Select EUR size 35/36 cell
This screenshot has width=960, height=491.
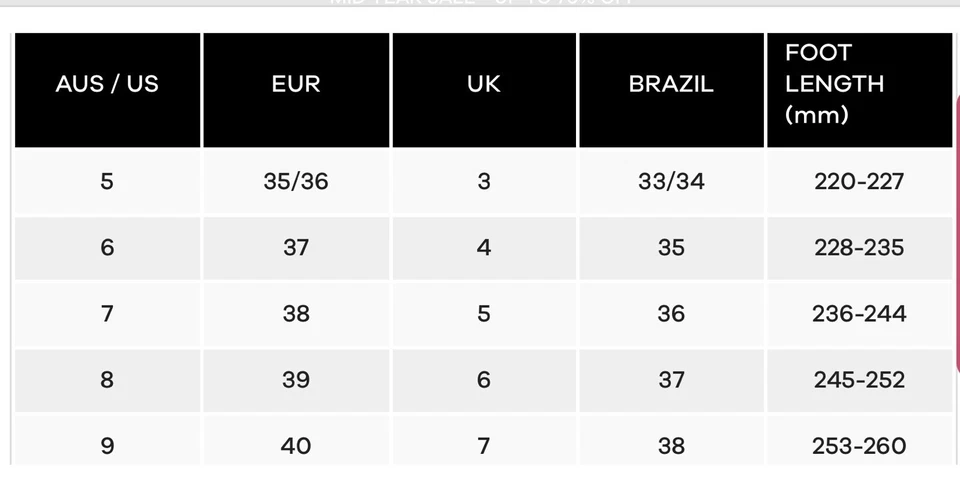[296, 181]
